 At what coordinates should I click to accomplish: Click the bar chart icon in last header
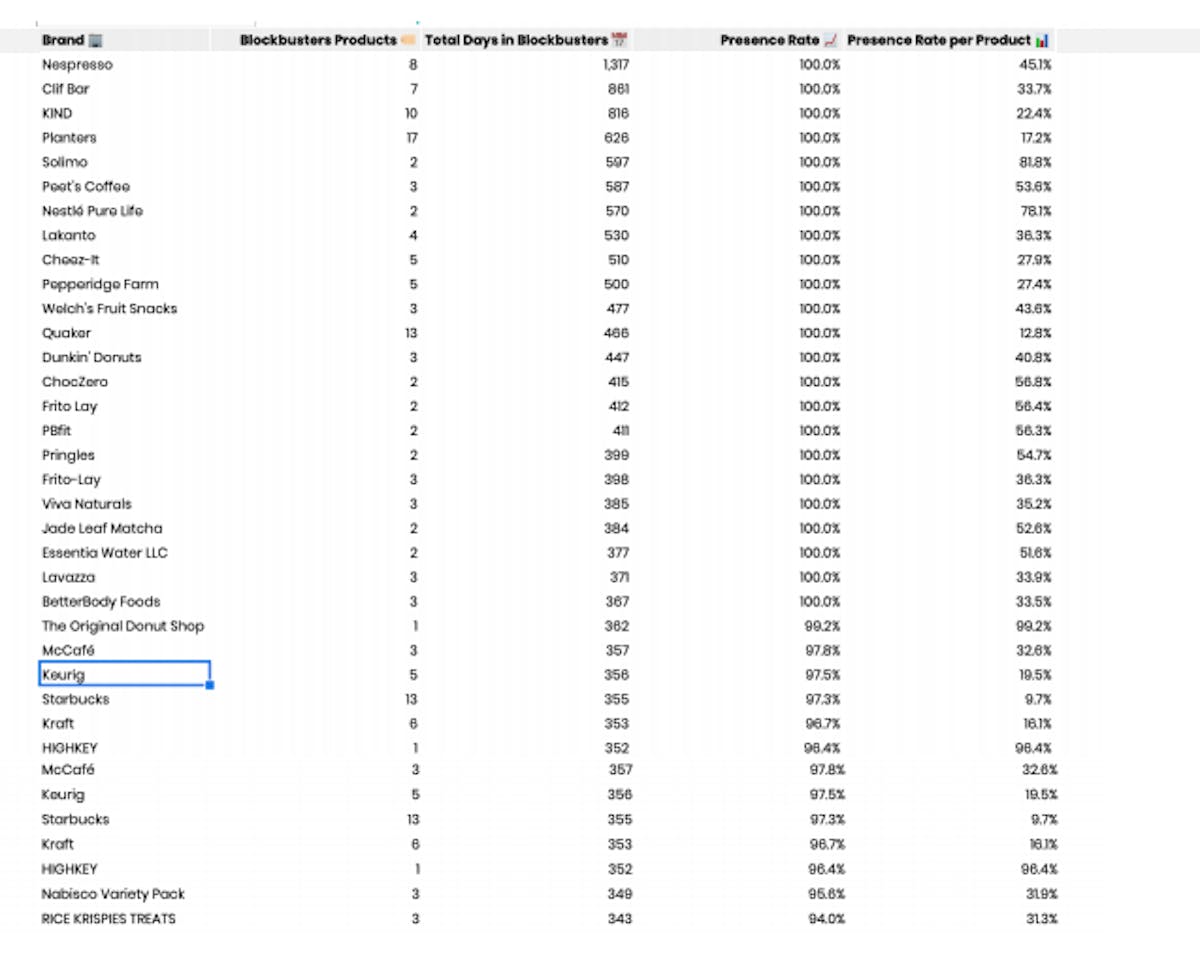(1042, 41)
